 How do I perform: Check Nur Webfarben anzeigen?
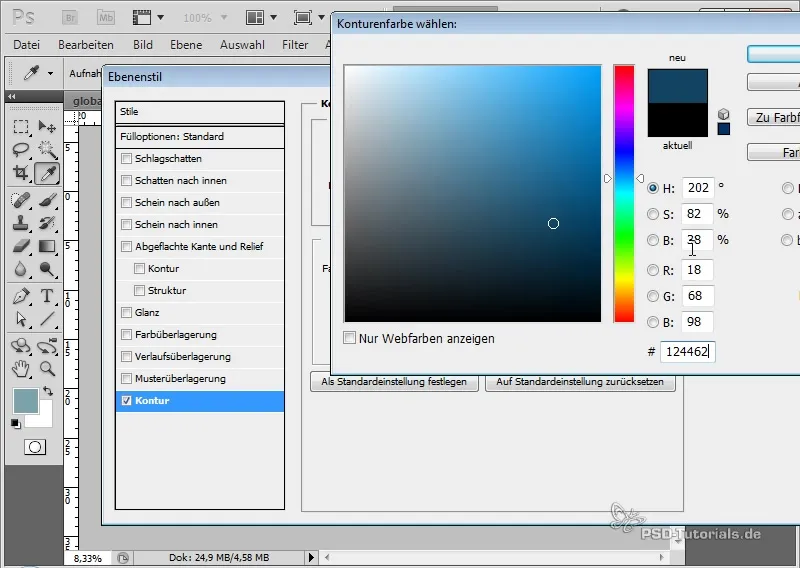(349, 338)
